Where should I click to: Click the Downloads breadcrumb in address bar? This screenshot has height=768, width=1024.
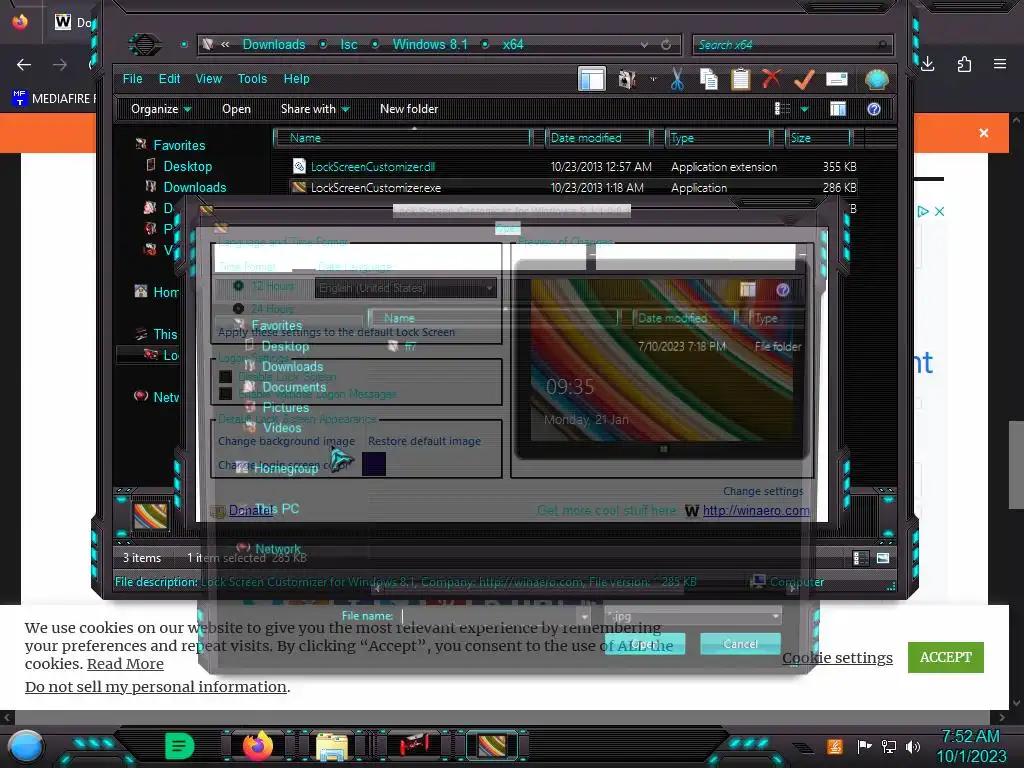tap(274, 44)
